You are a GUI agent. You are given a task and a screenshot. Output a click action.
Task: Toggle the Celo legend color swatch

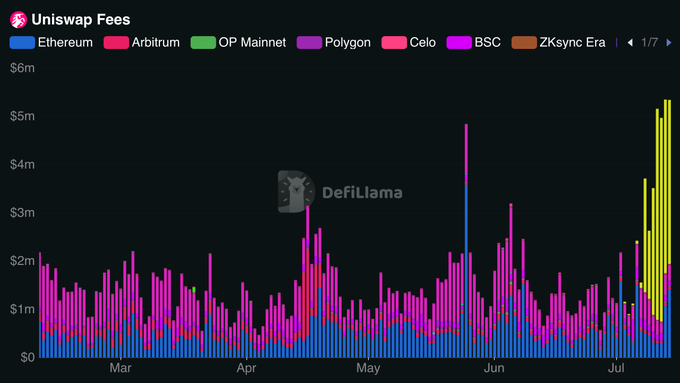(x=394, y=43)
